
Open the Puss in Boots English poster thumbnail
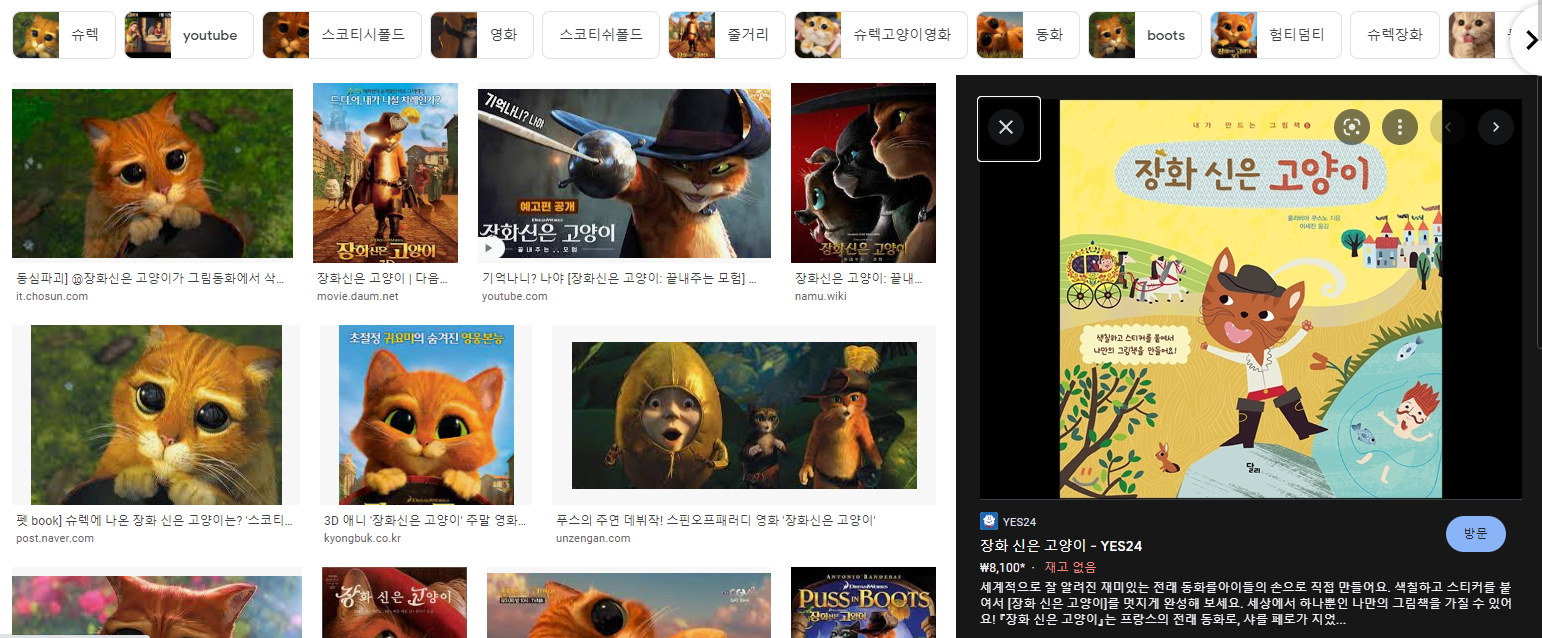[863, 603]
